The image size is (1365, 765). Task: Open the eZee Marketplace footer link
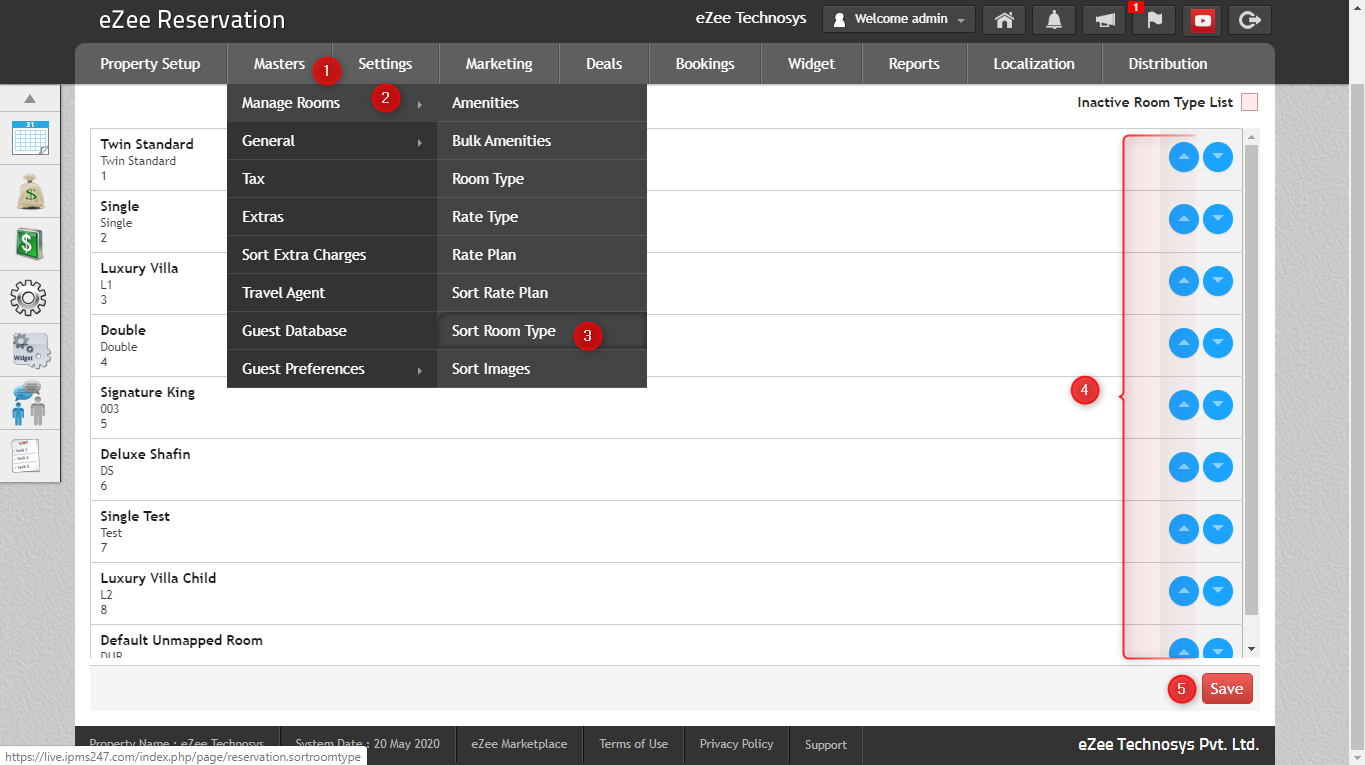tap(519, 744)
